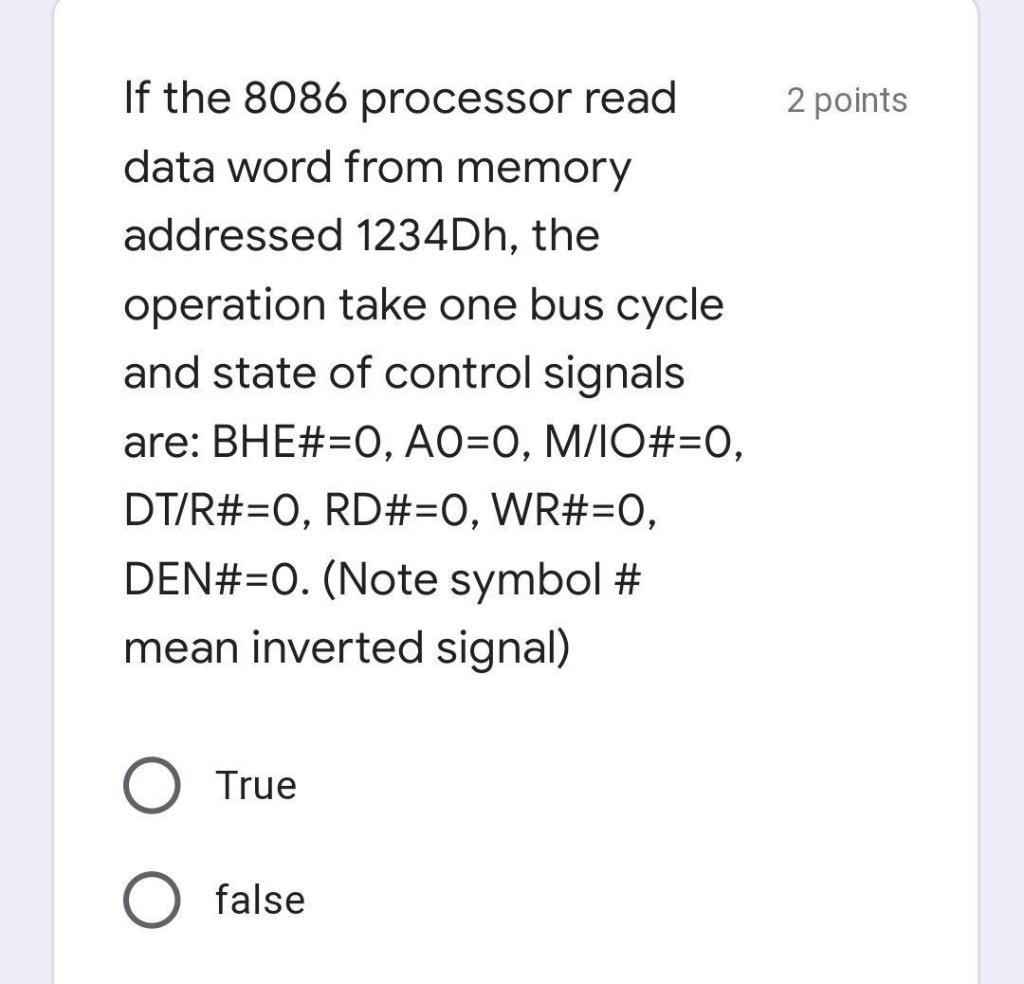
Task: Click the circle next to True
Action: tap(152, 785)
